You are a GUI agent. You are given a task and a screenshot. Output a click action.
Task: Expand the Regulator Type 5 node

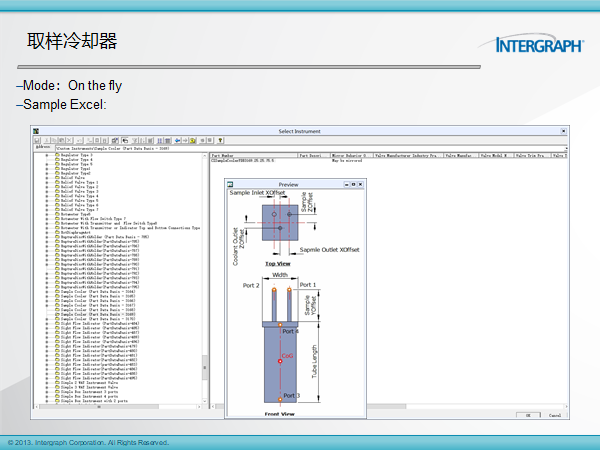pos(47,164)
